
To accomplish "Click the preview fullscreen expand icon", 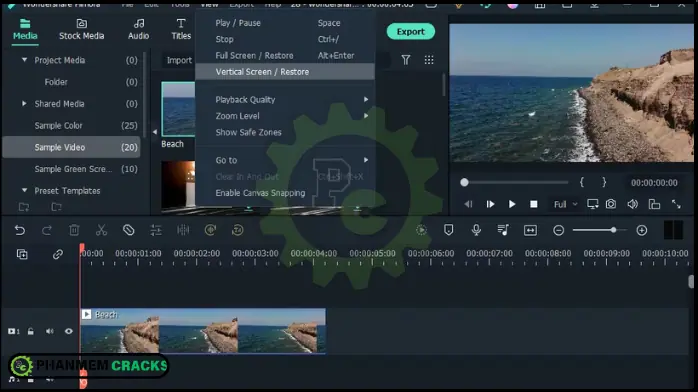I will pos(676,204).
